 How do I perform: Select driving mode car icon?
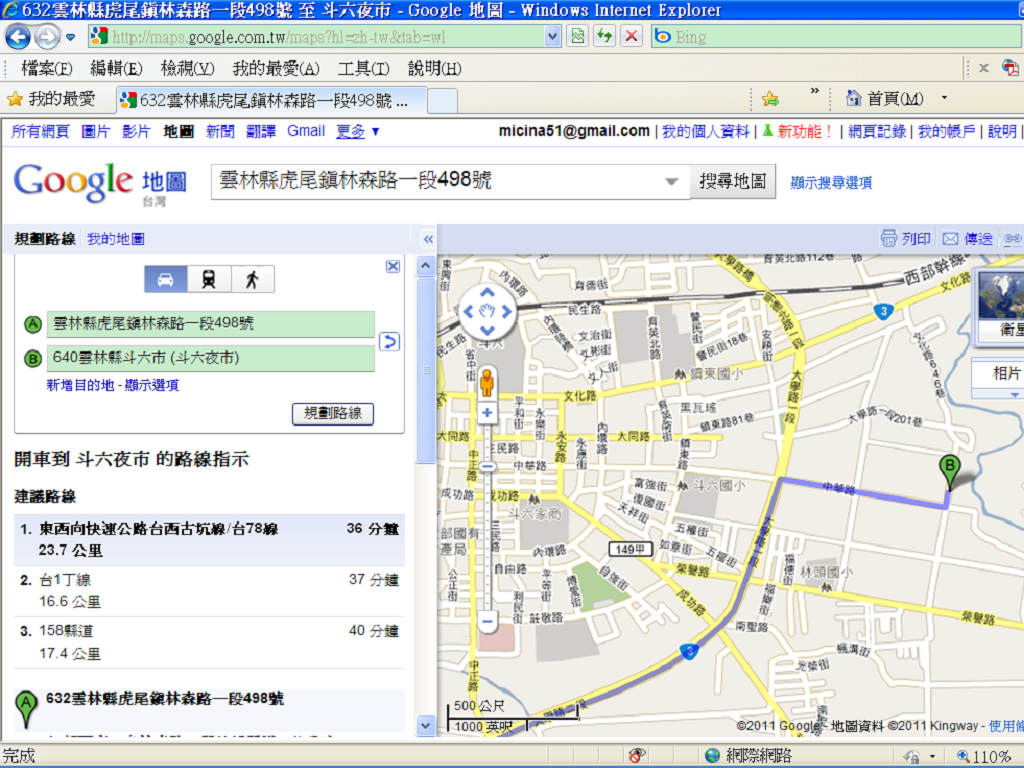166,280
